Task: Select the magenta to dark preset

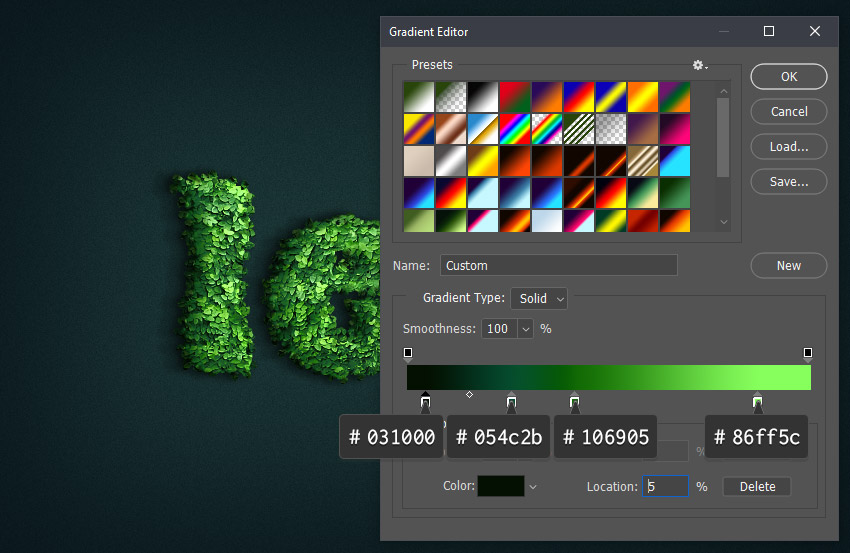Action: click(x=674, y=129)
